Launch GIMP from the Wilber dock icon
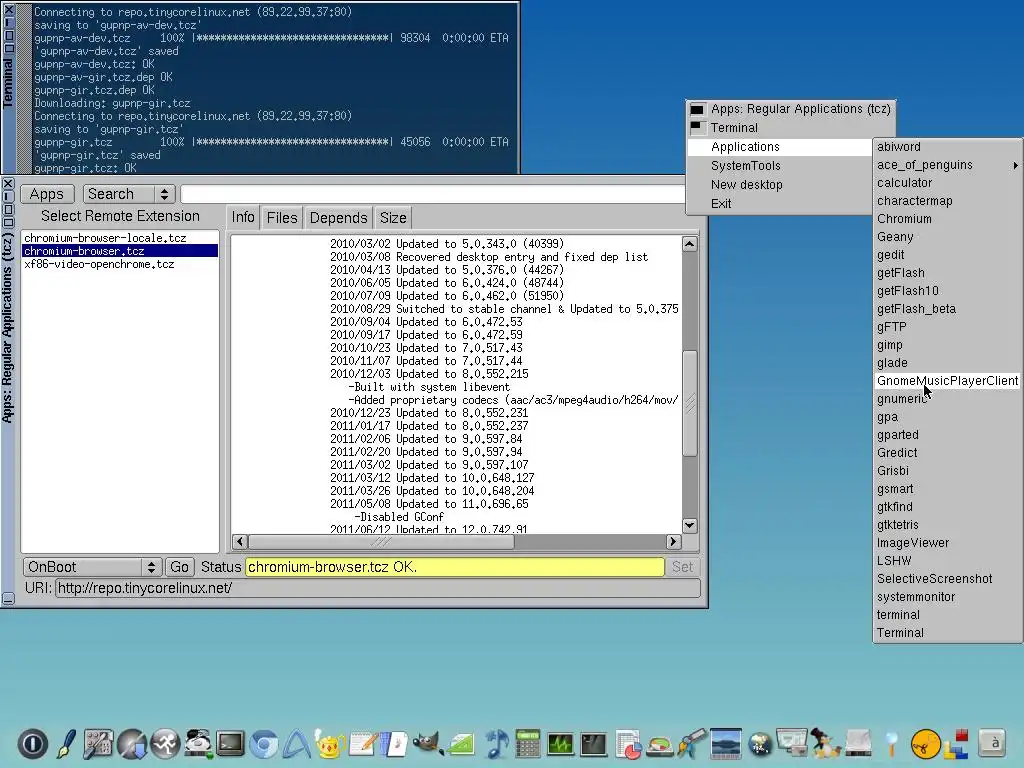 (x=428, y=743)
